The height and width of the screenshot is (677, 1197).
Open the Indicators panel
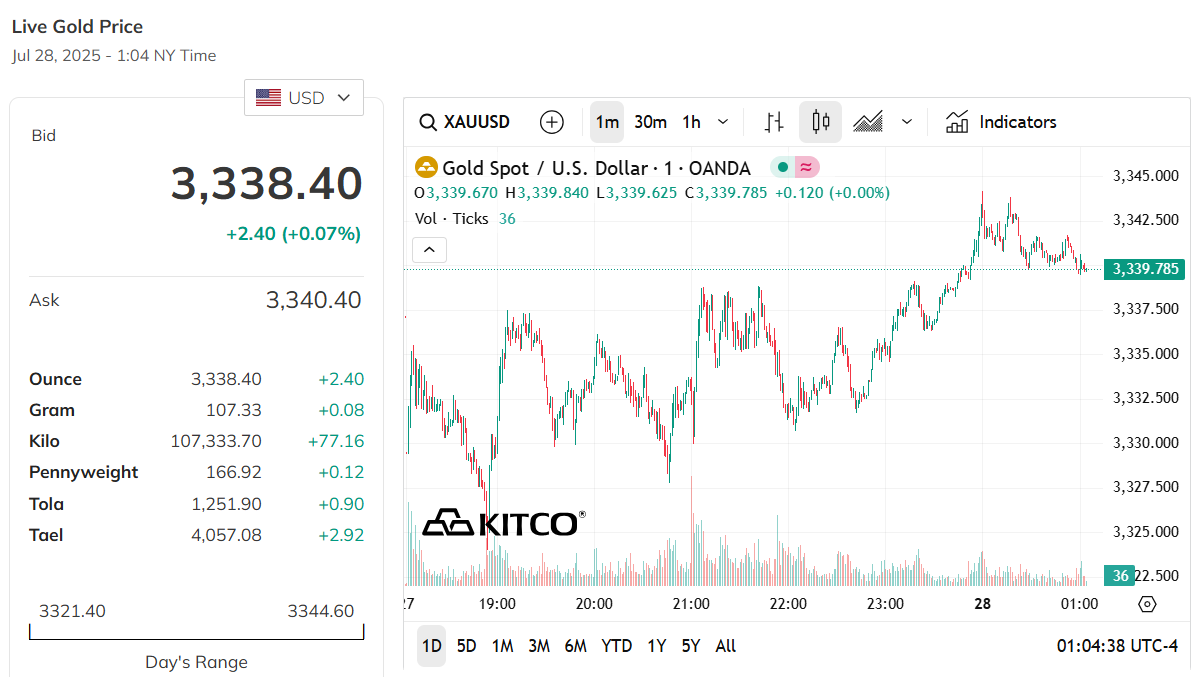click(x=1001, y=122)
